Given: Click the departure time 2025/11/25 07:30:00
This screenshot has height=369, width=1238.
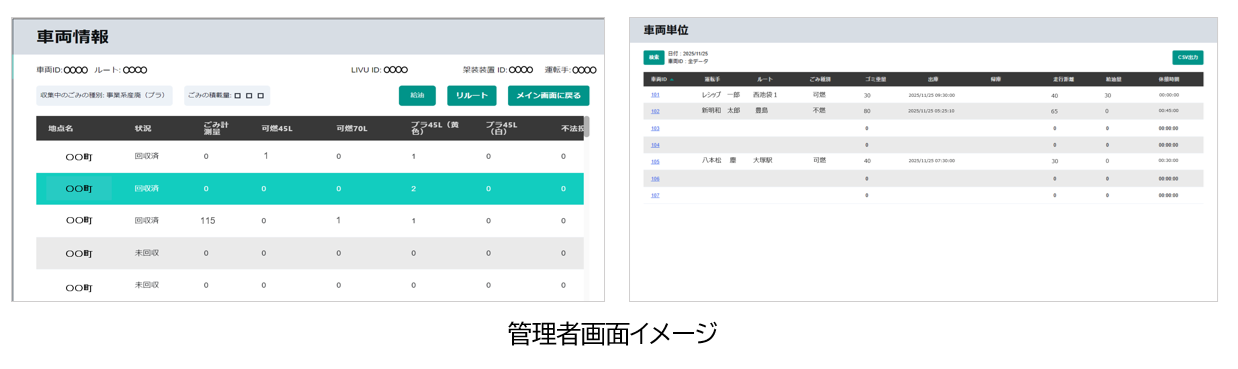Looking at the screenshot, I should (931, 161).
